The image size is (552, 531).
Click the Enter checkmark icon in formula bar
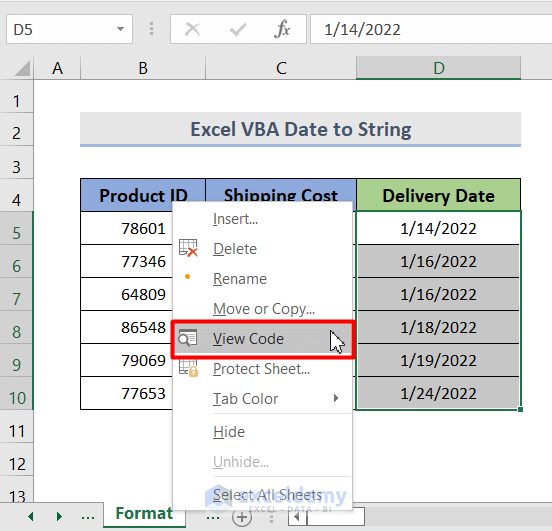[238, 30]
